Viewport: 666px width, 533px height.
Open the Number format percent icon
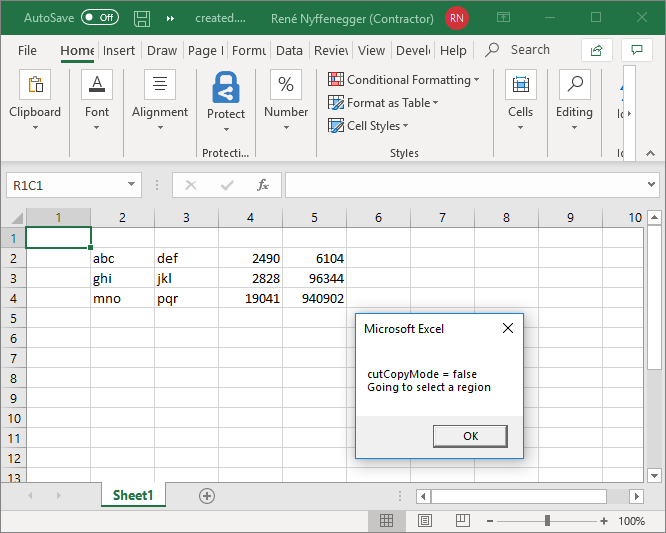tap(286, 86)
